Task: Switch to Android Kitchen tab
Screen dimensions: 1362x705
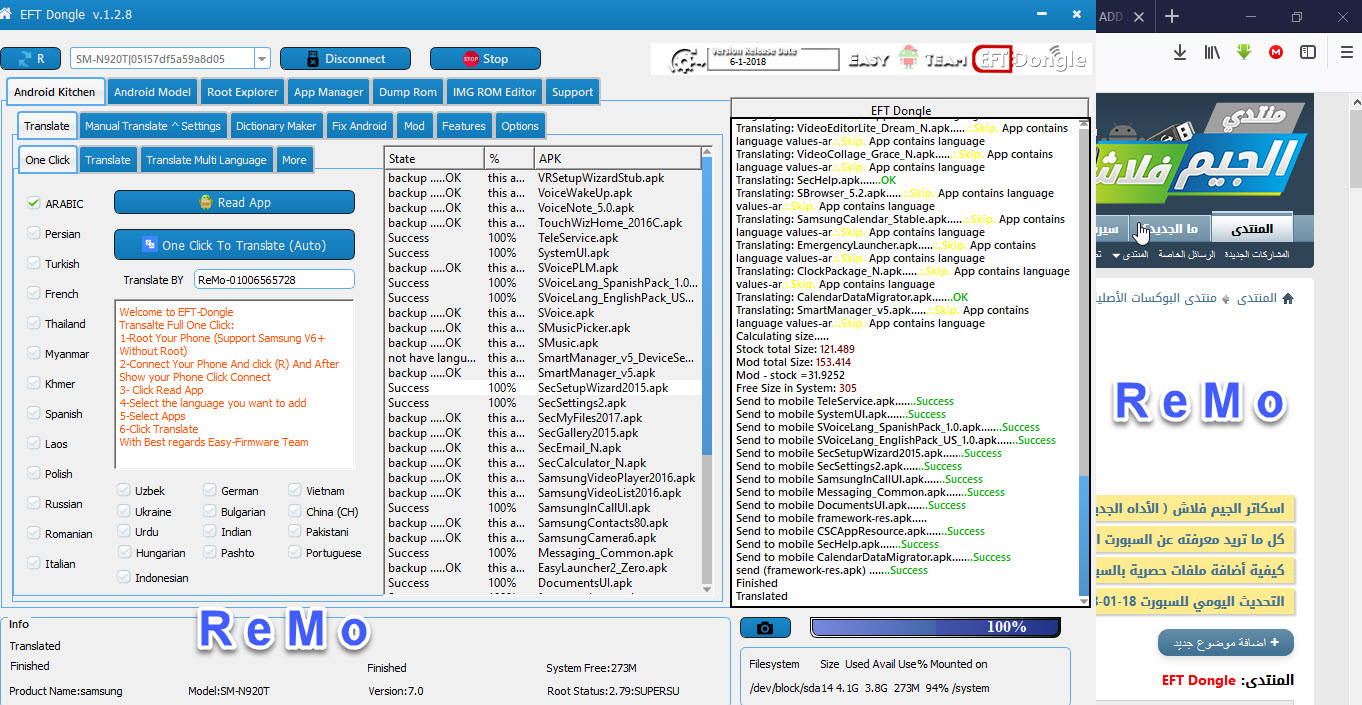Action: click(x=55, y=92)
